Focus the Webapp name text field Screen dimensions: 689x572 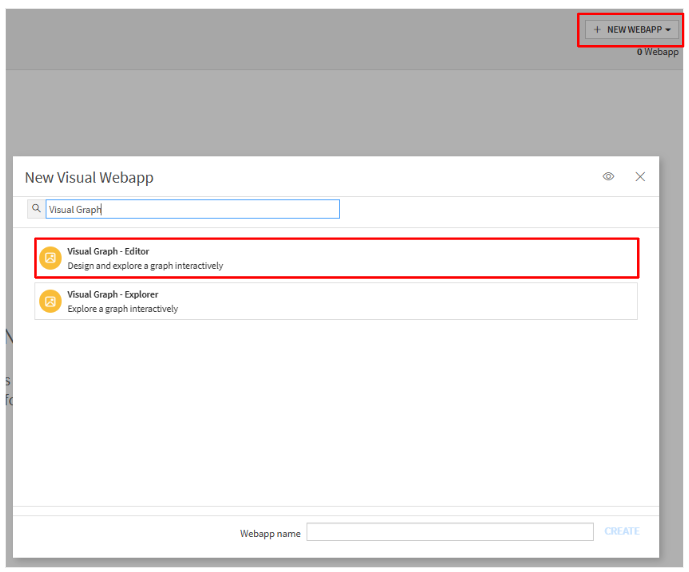[x=449, y=532]
